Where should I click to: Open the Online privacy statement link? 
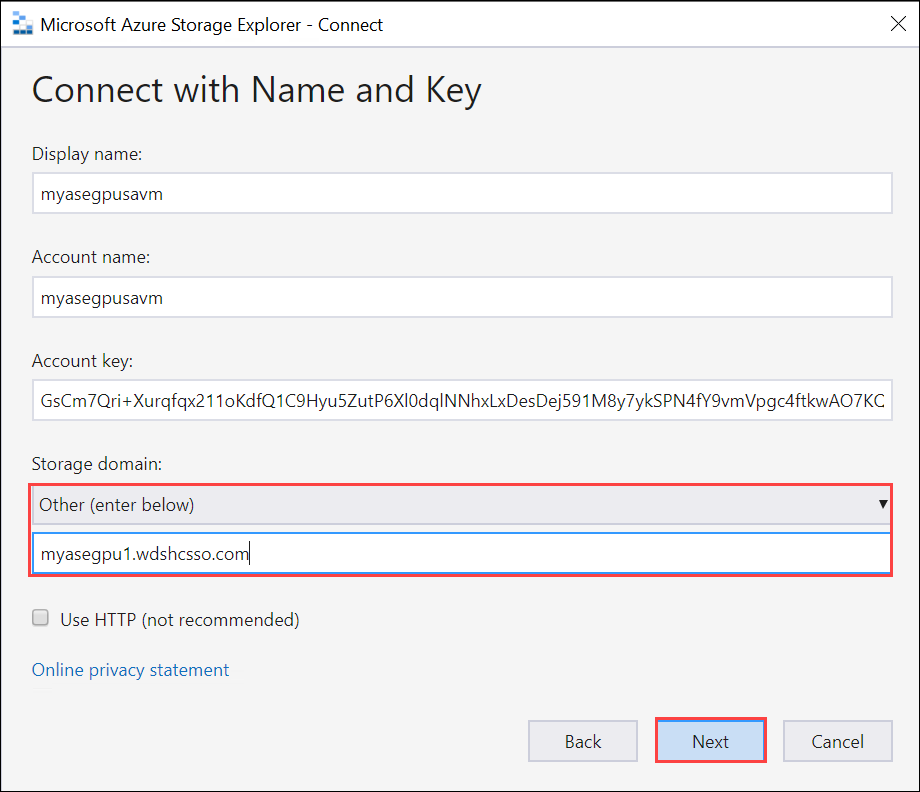coord(129,670)
